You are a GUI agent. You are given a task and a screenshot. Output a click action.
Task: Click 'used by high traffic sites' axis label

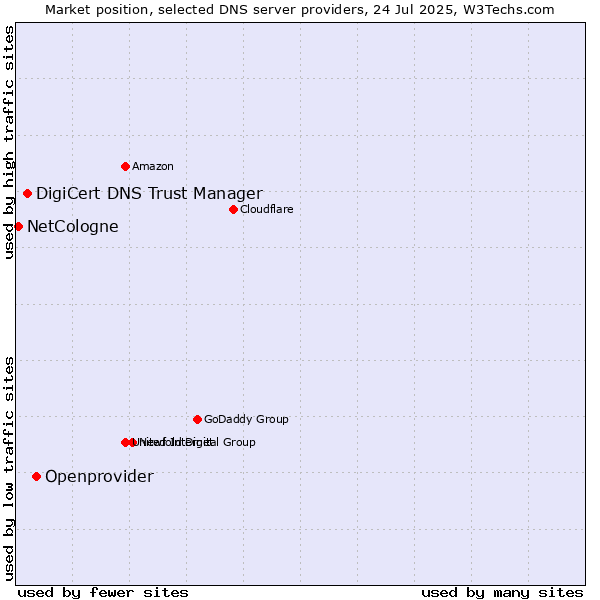coord(9,142)
